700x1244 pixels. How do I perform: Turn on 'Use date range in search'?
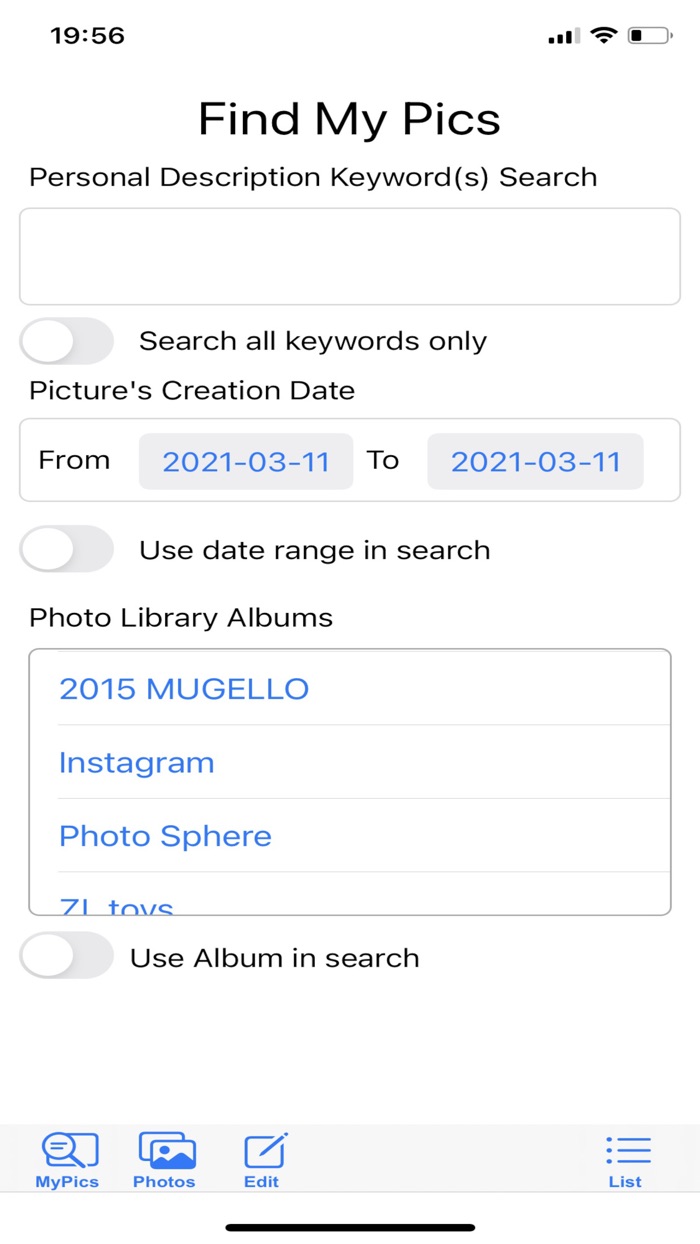click(65, 549)
